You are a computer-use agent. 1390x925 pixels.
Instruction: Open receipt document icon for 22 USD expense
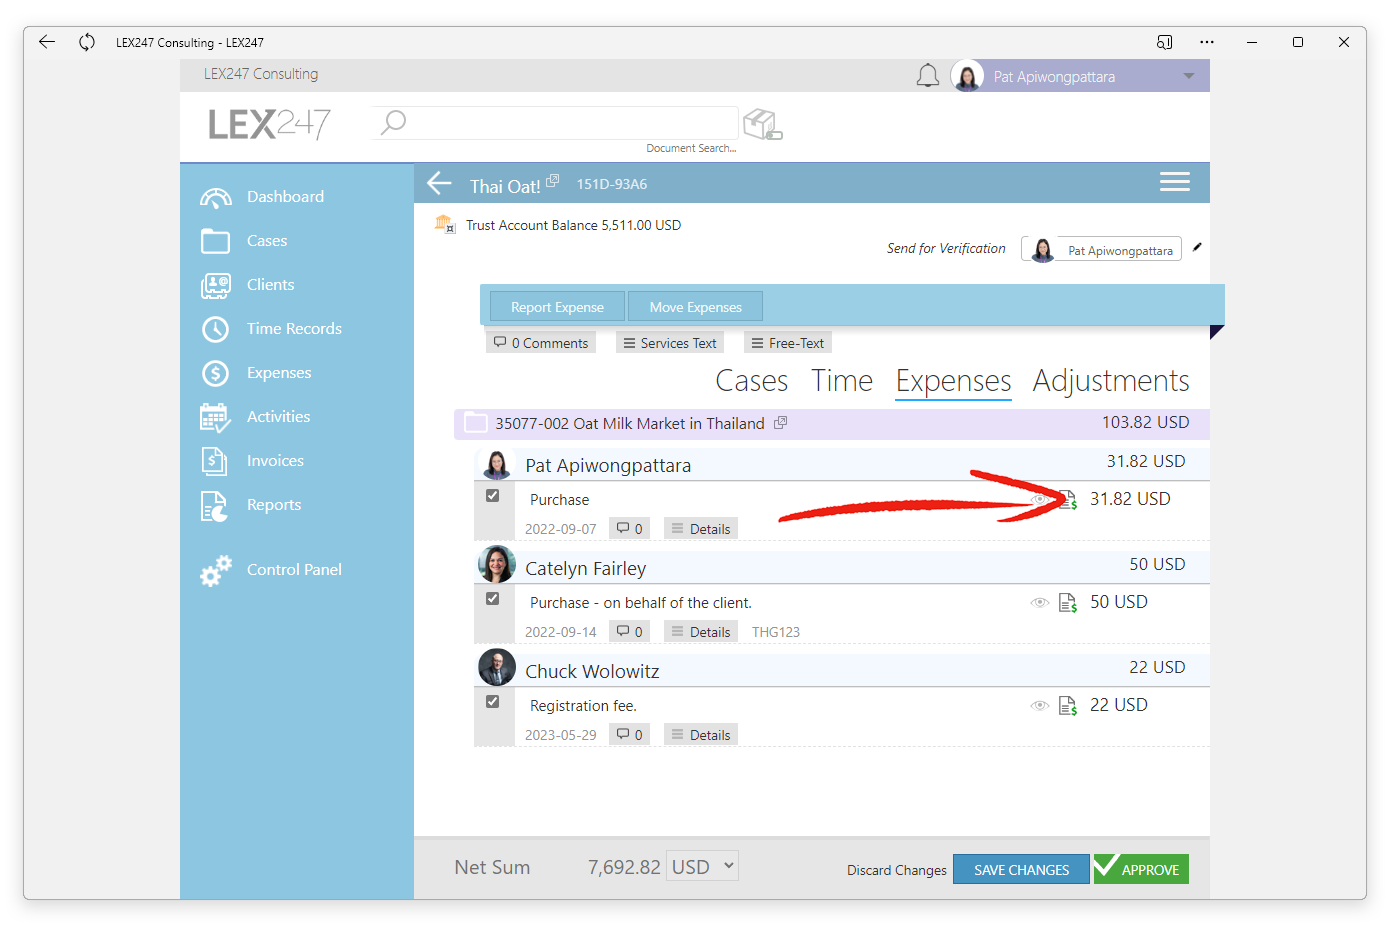point(1068,706)
